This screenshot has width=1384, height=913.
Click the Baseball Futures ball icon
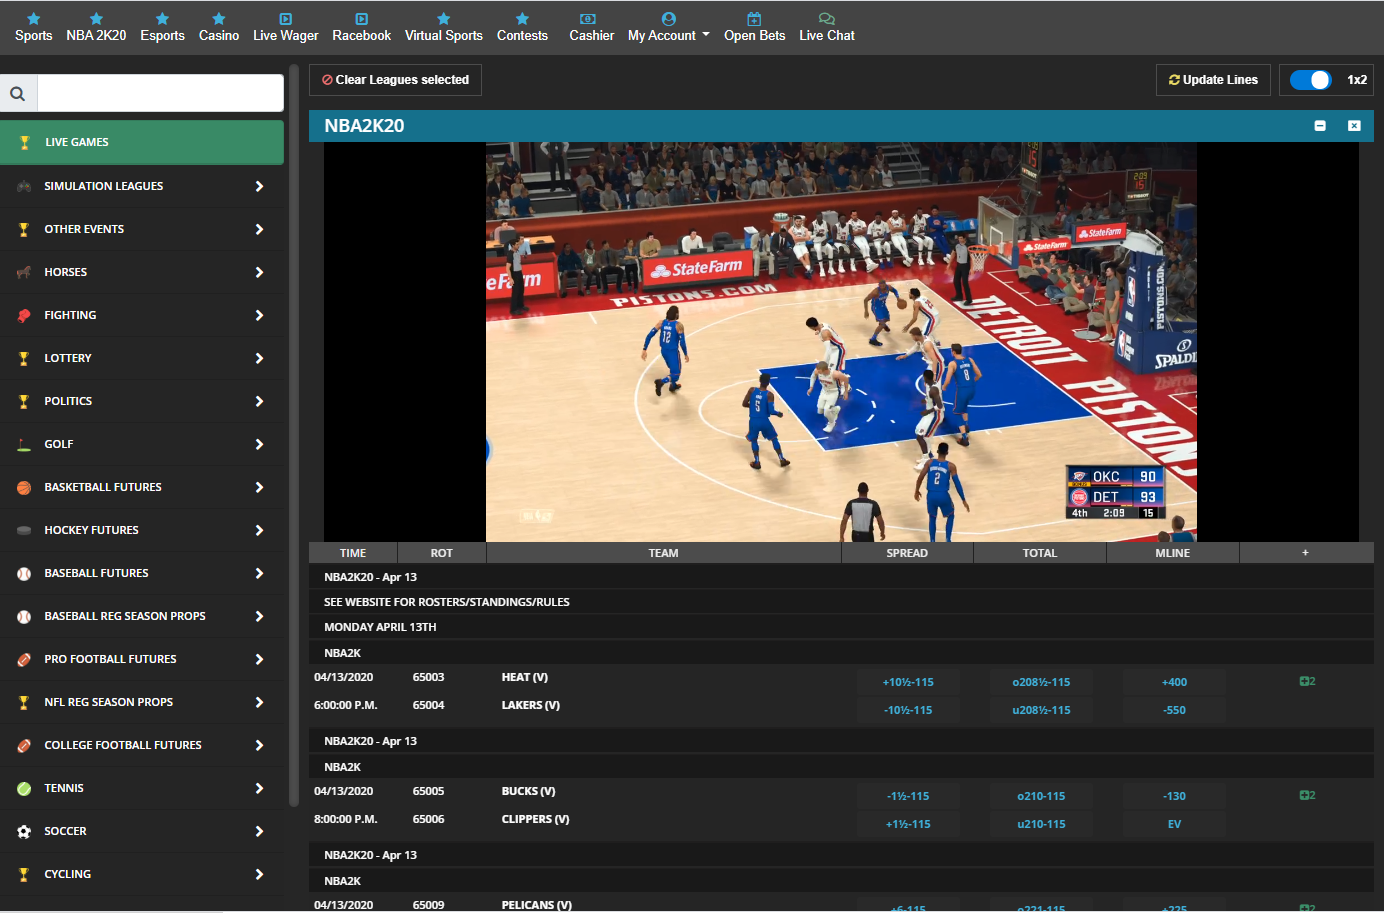[24, 573]
